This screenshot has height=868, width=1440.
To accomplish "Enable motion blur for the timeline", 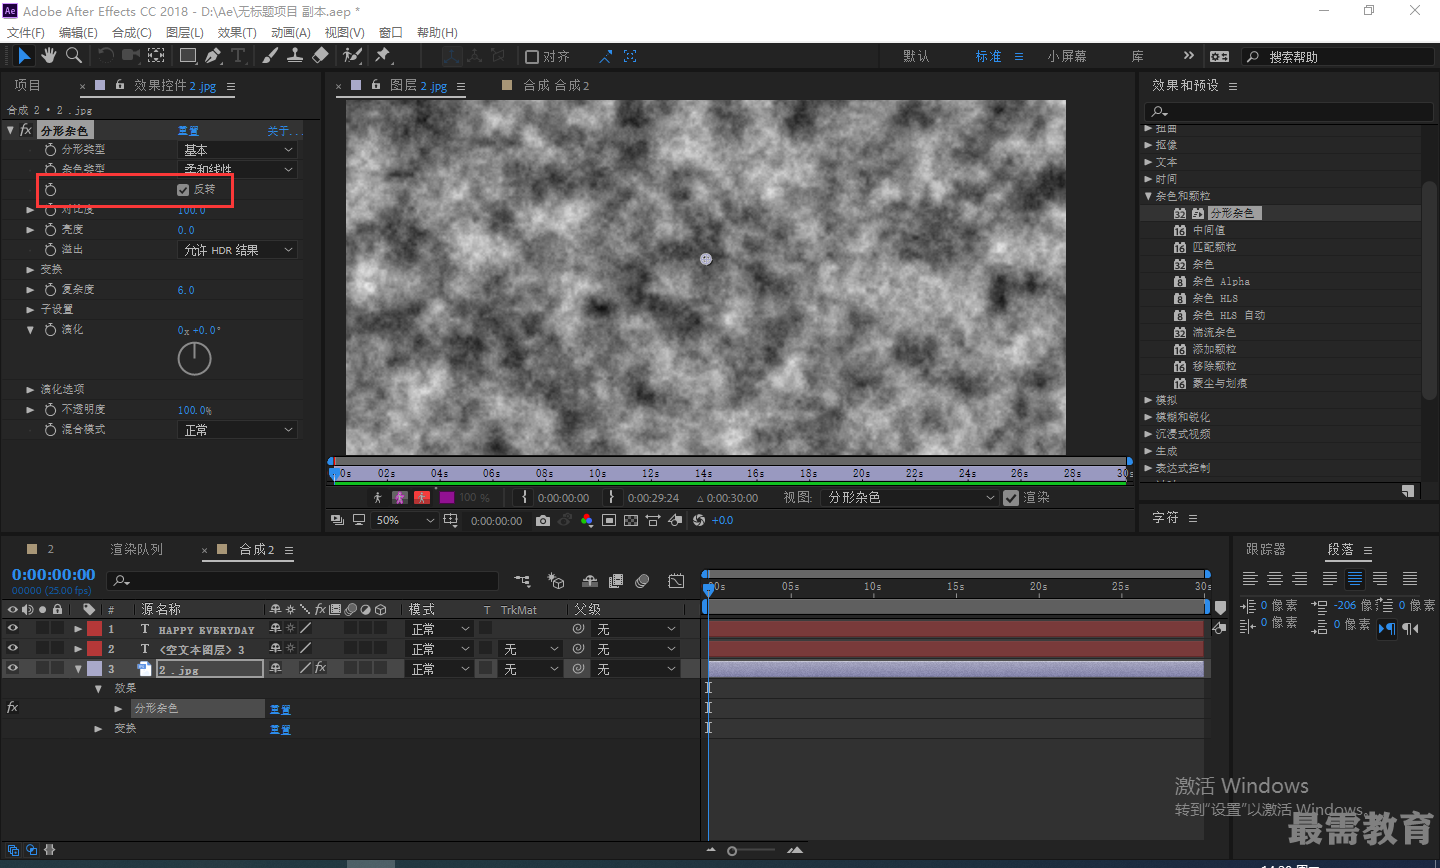I will pos(643,581).
